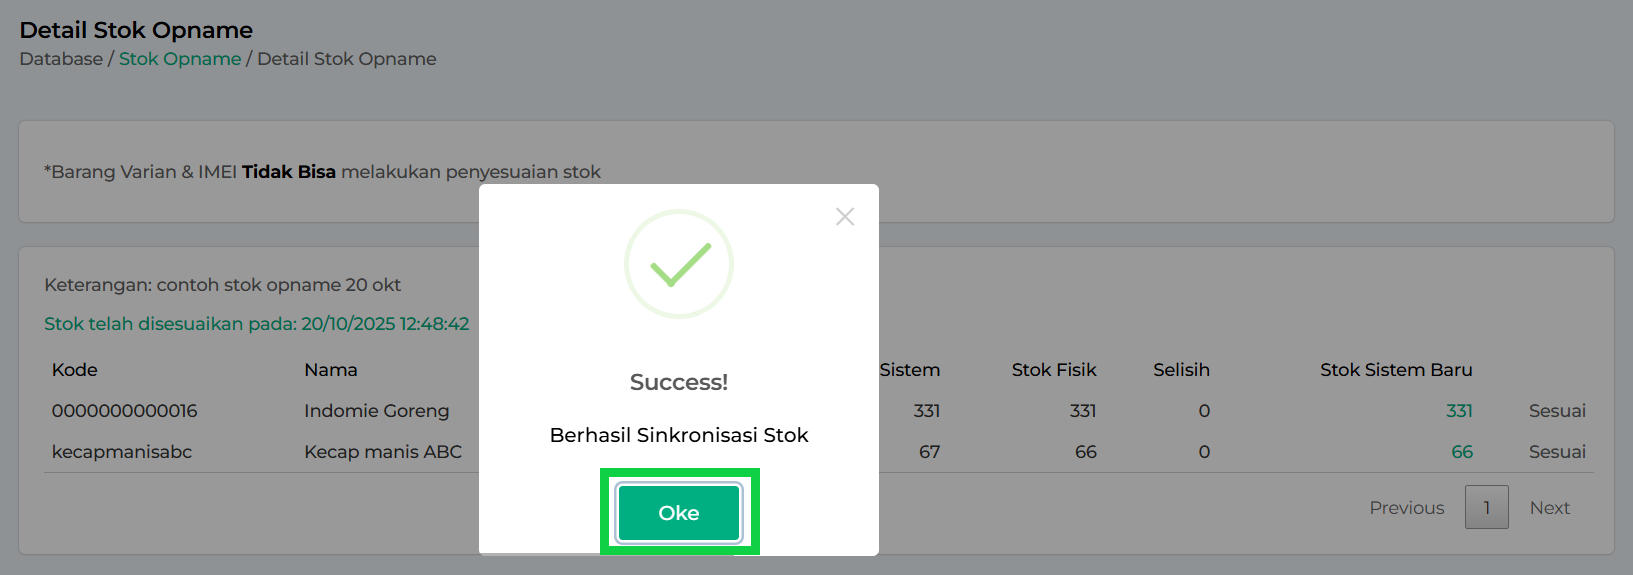Click the Stok Fisik column header

1054,370
